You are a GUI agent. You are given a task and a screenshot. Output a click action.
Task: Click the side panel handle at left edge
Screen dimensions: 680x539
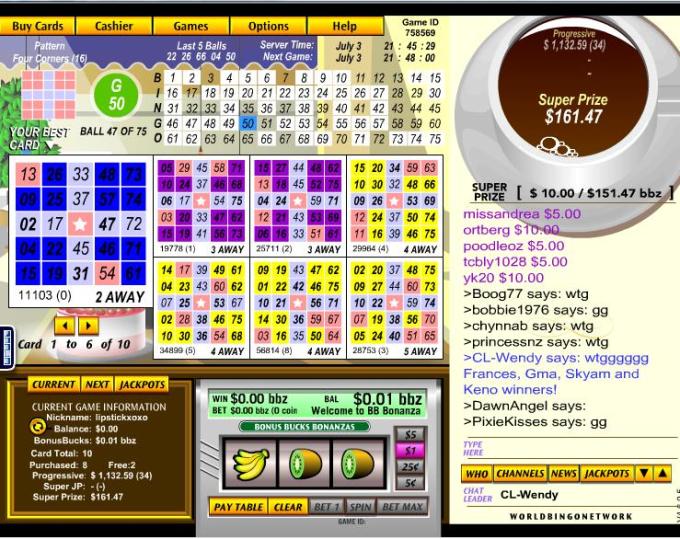[7, 348]
